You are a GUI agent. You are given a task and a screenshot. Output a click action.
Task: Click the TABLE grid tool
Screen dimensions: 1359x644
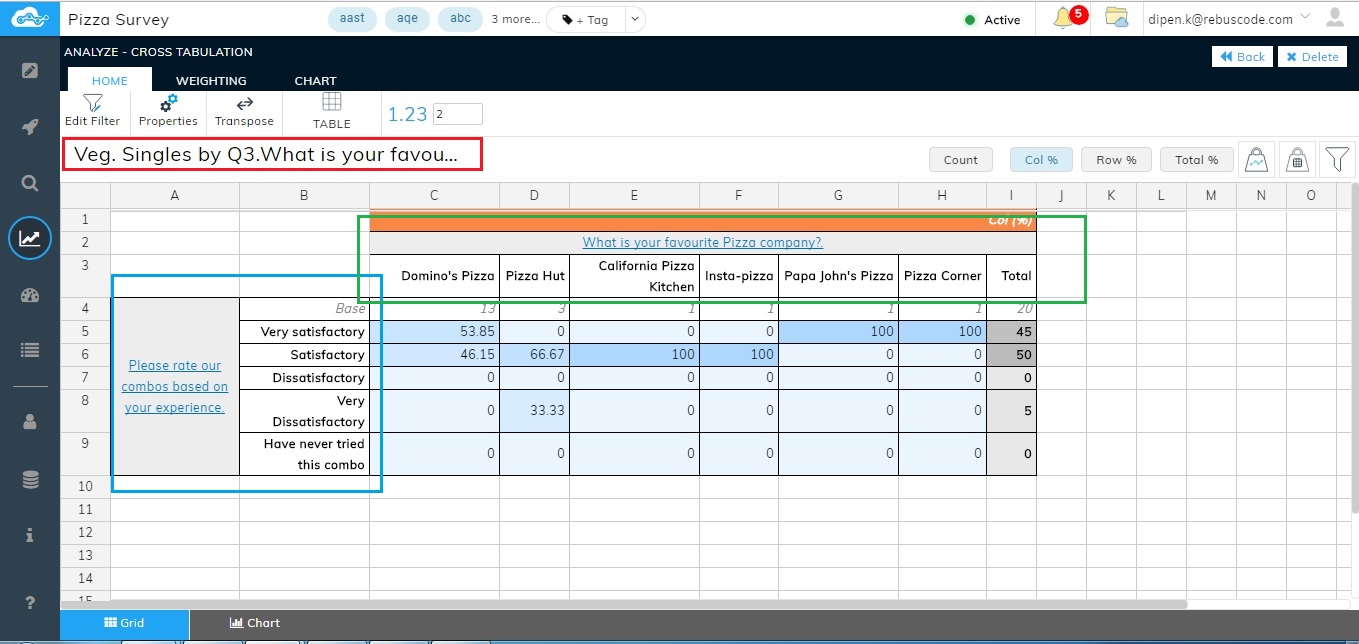click(331, 111)
